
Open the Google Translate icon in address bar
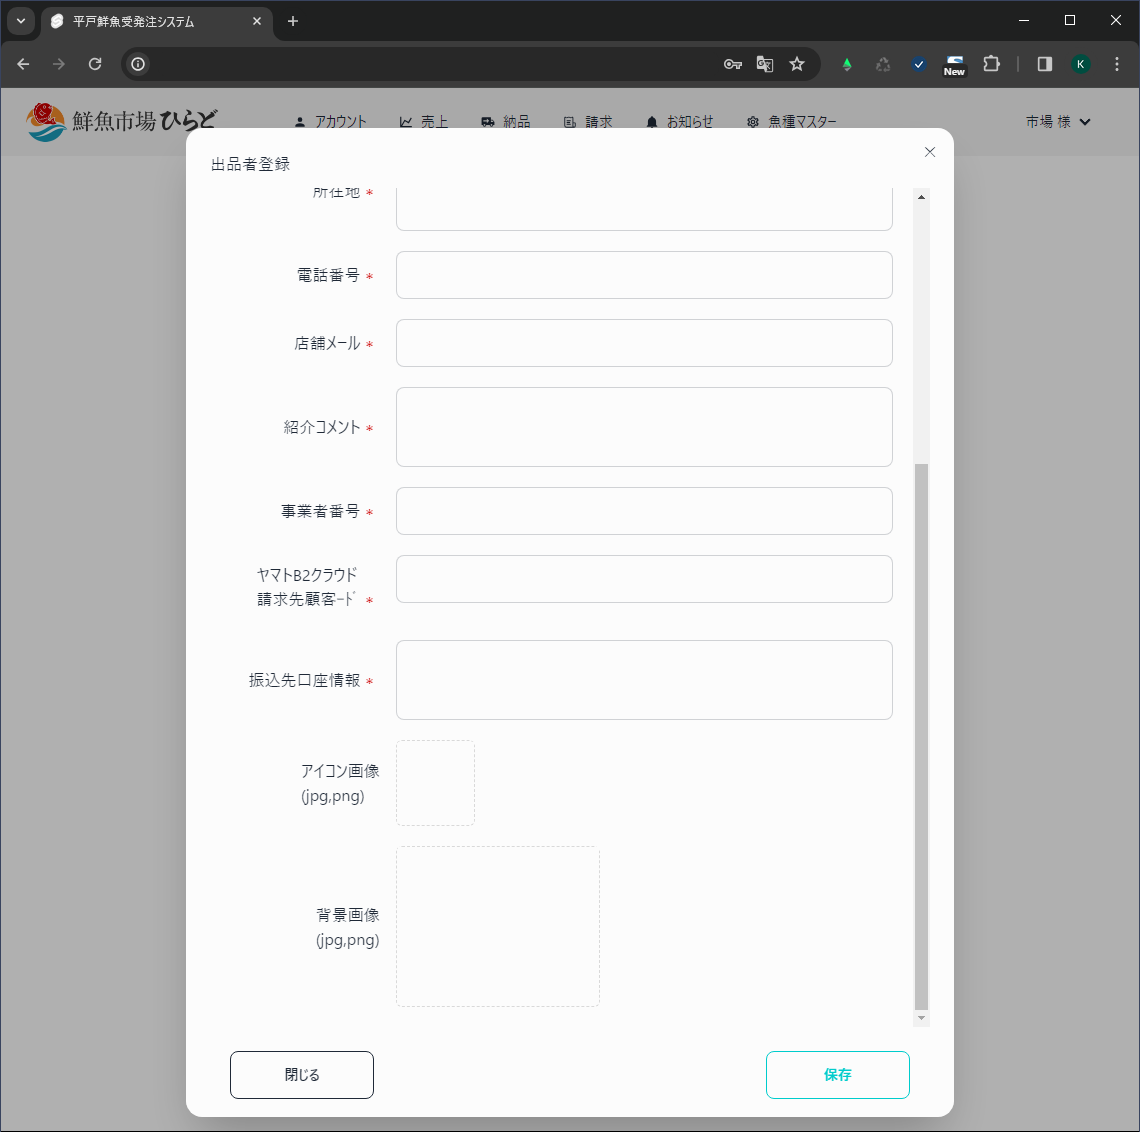(765, 64)
